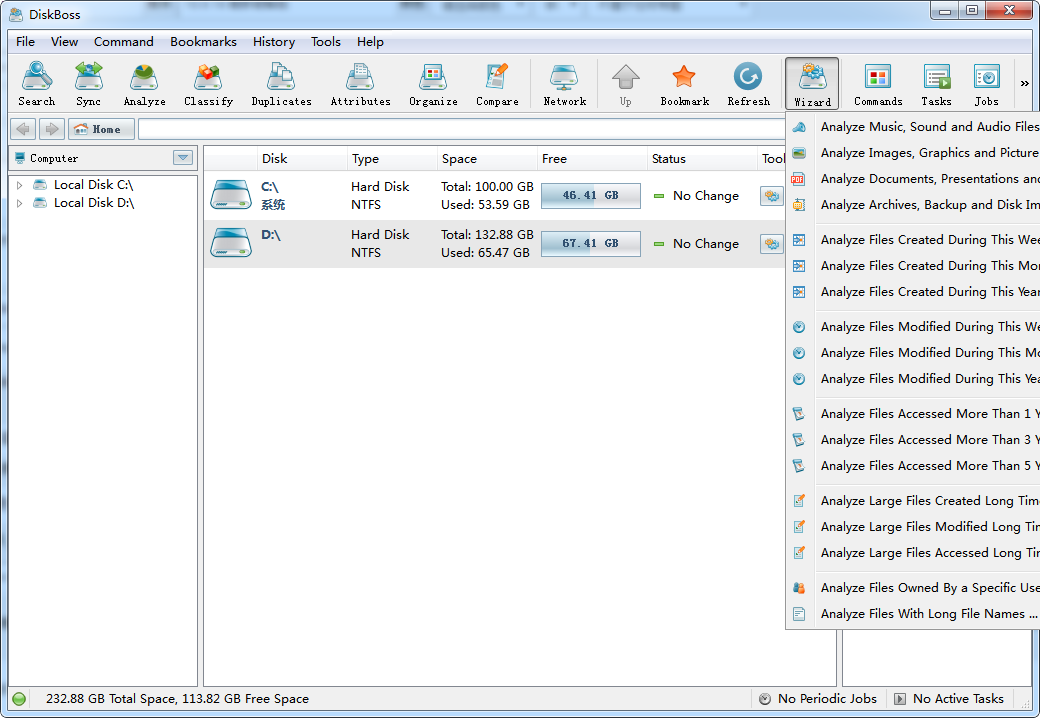
Task: Navigate forward with right arrow
Action: (51, 129)
